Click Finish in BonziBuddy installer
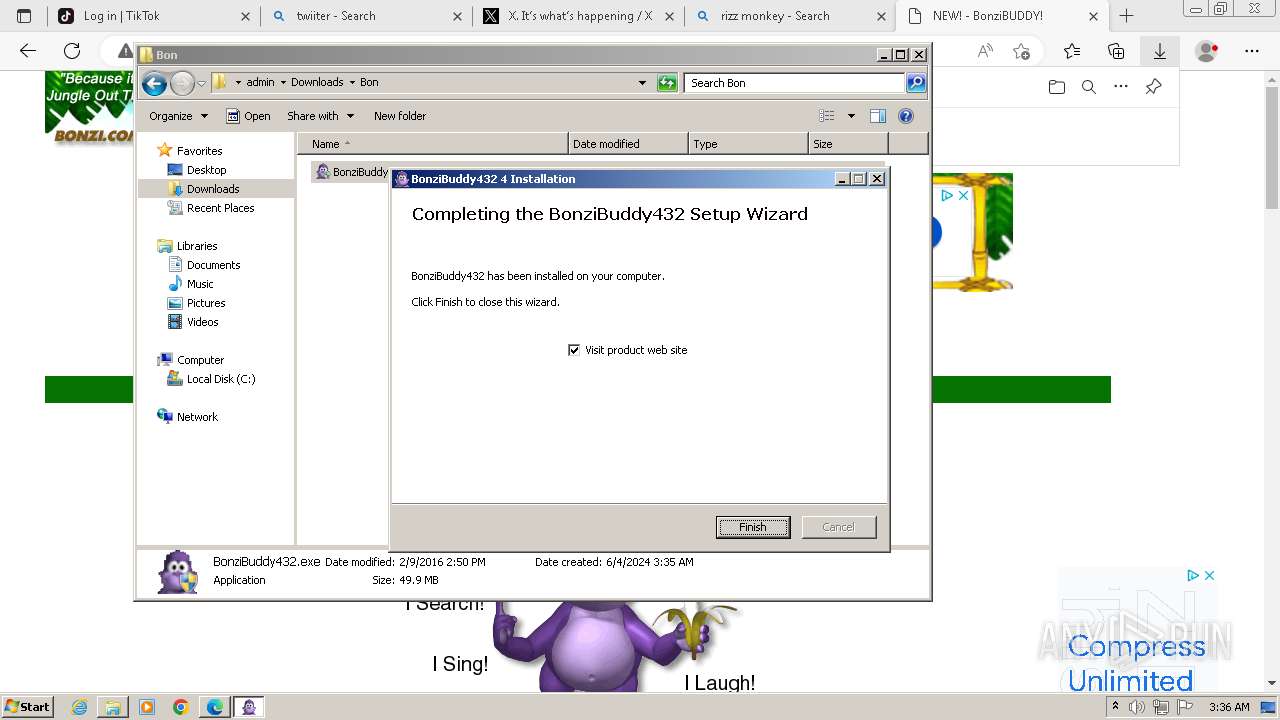Viewport: 1280px width, 720px height. [753, 527]
